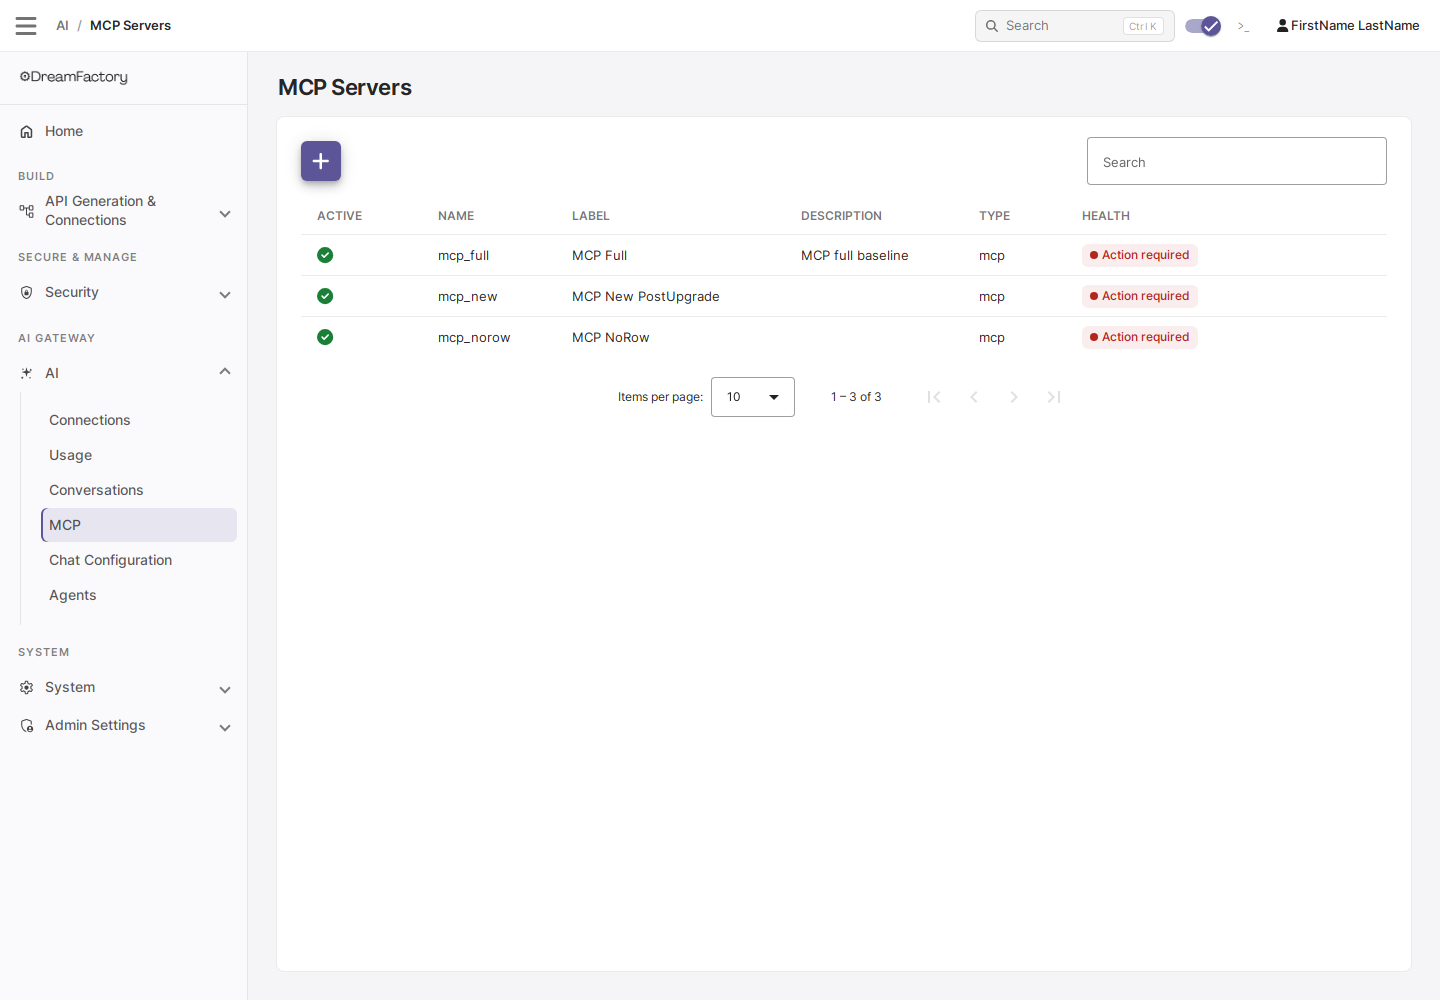Click the API Generation & Connections icon
1440x1000 pixels.
point(27,211)
